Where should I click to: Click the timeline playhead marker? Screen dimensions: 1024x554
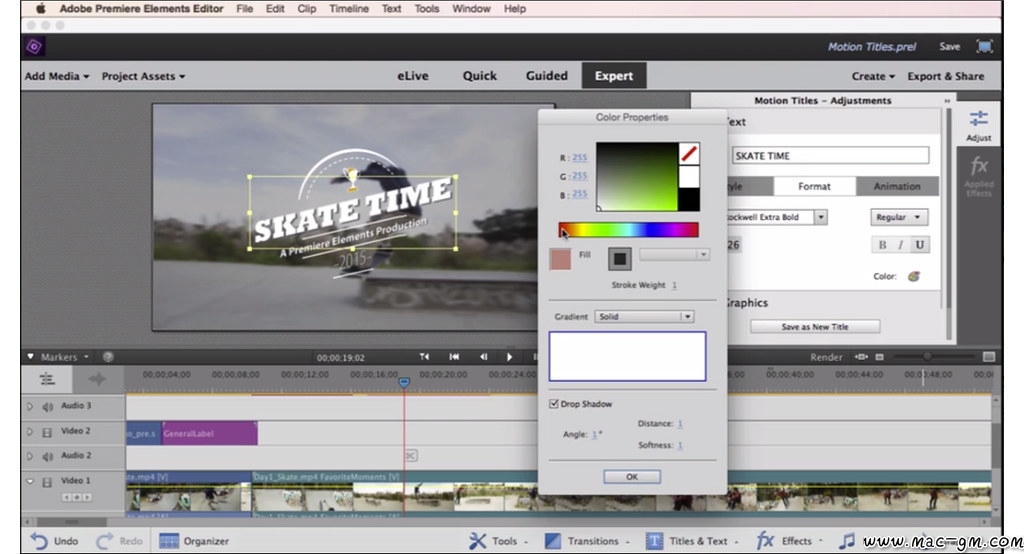(404, 382)
